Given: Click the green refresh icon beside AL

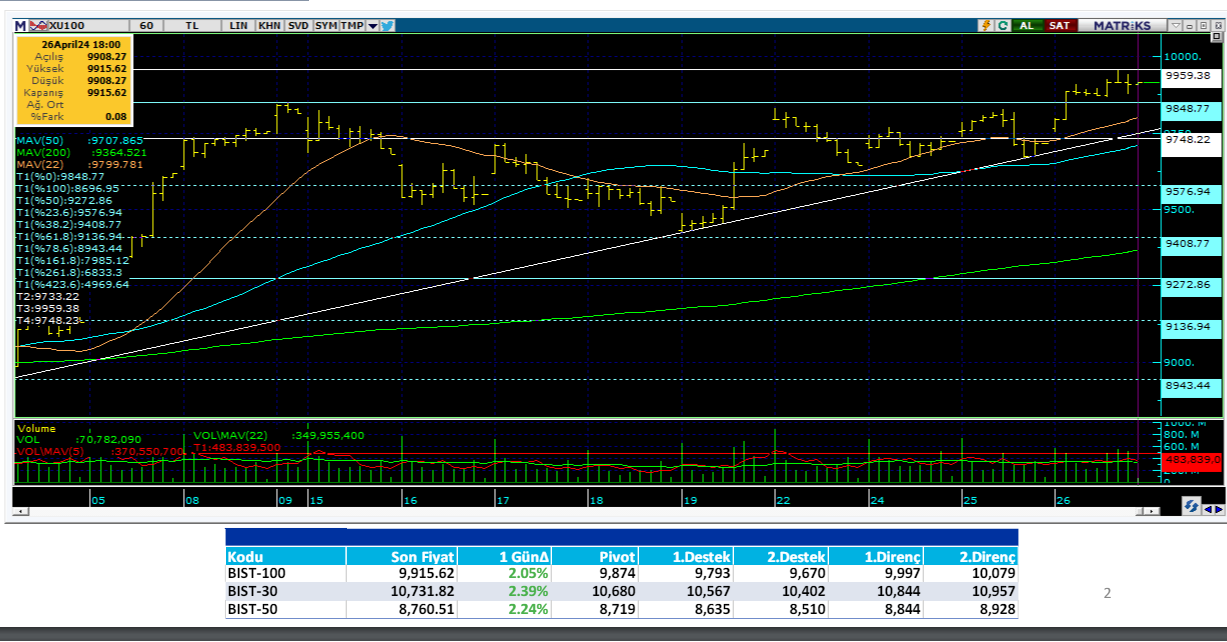Looking at the screenshot, I should [x=1004, y=25].
